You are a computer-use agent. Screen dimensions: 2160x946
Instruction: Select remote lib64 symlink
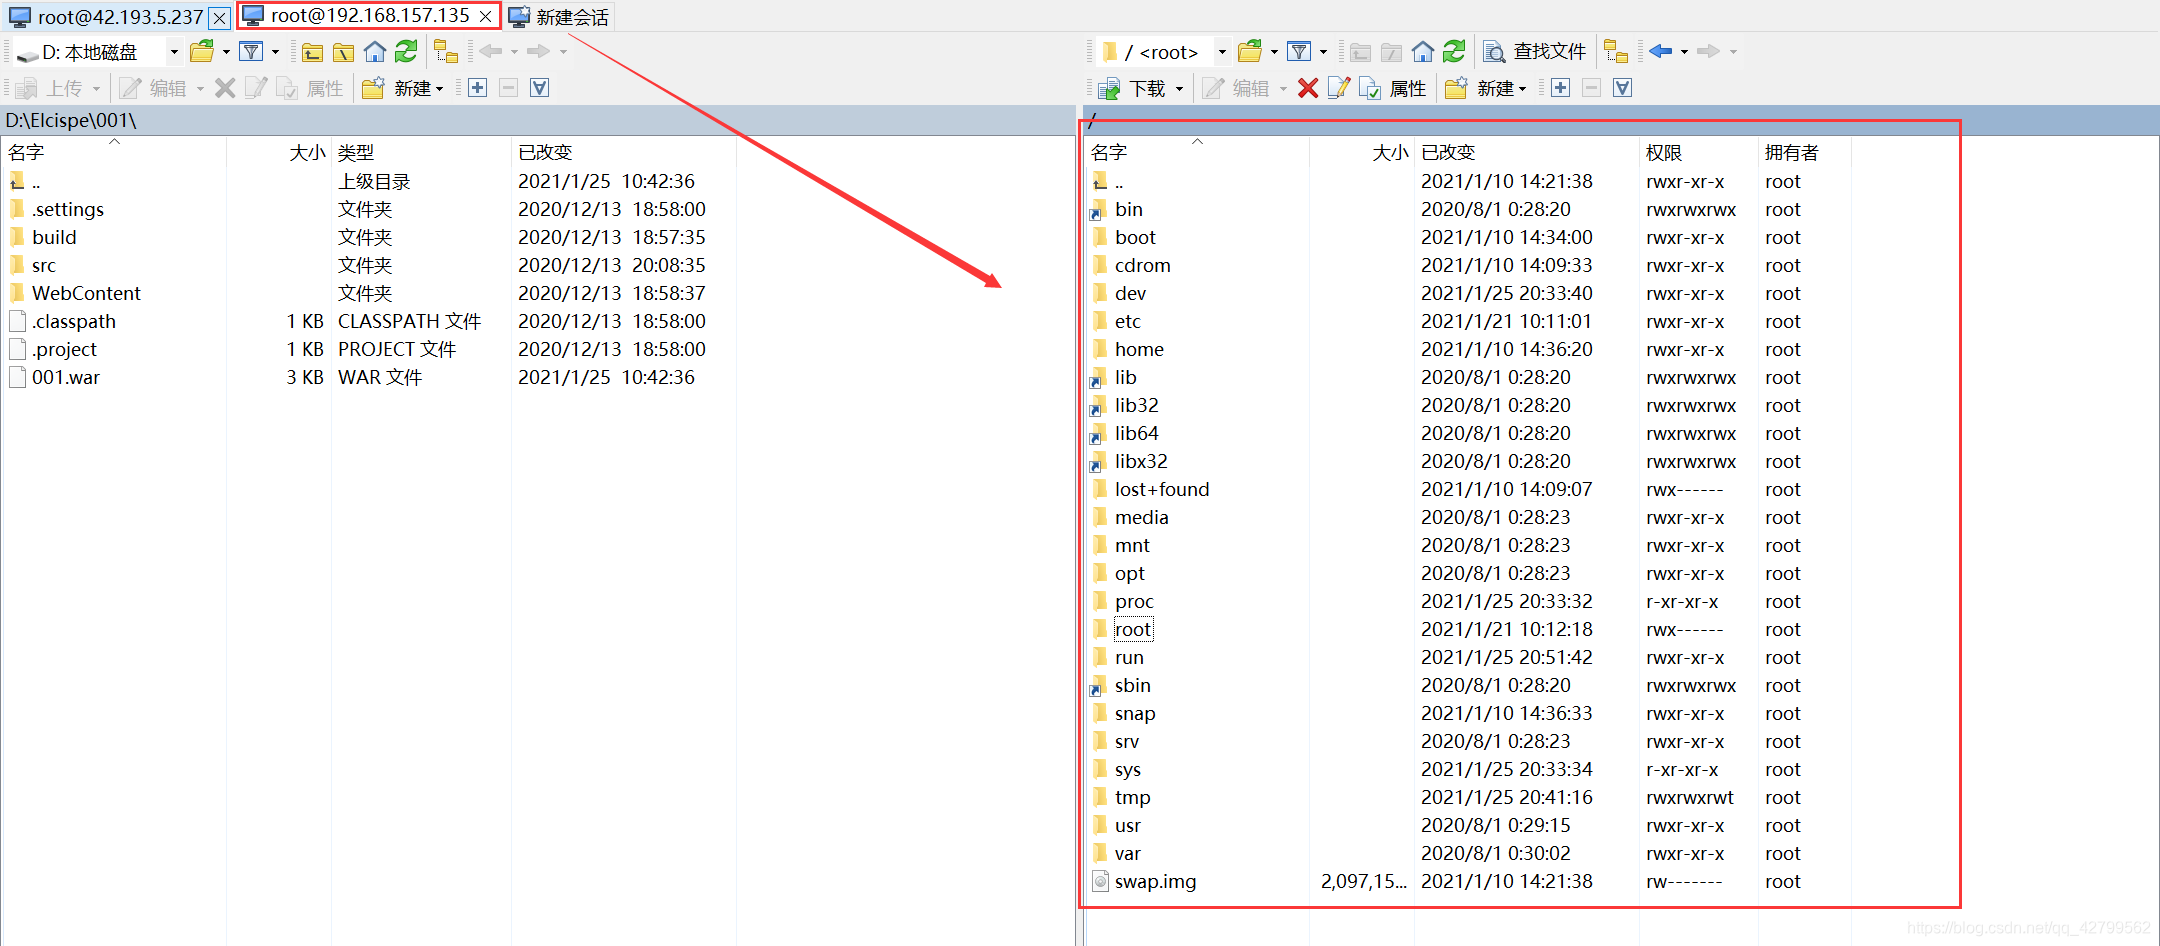pos(1137,433)
